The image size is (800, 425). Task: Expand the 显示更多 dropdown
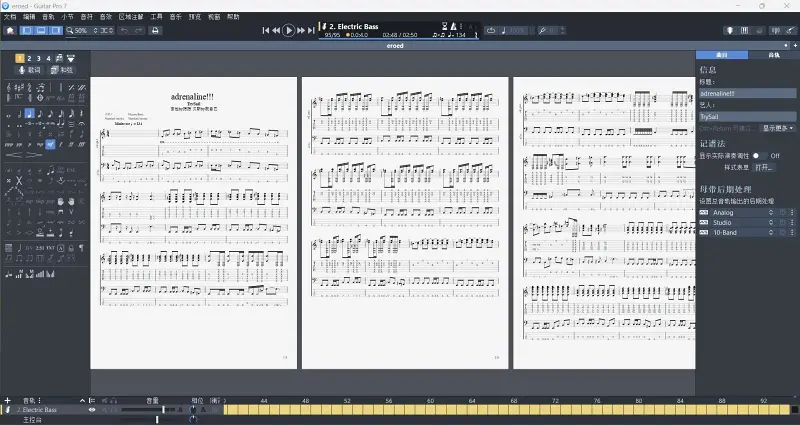pos(778,128)
